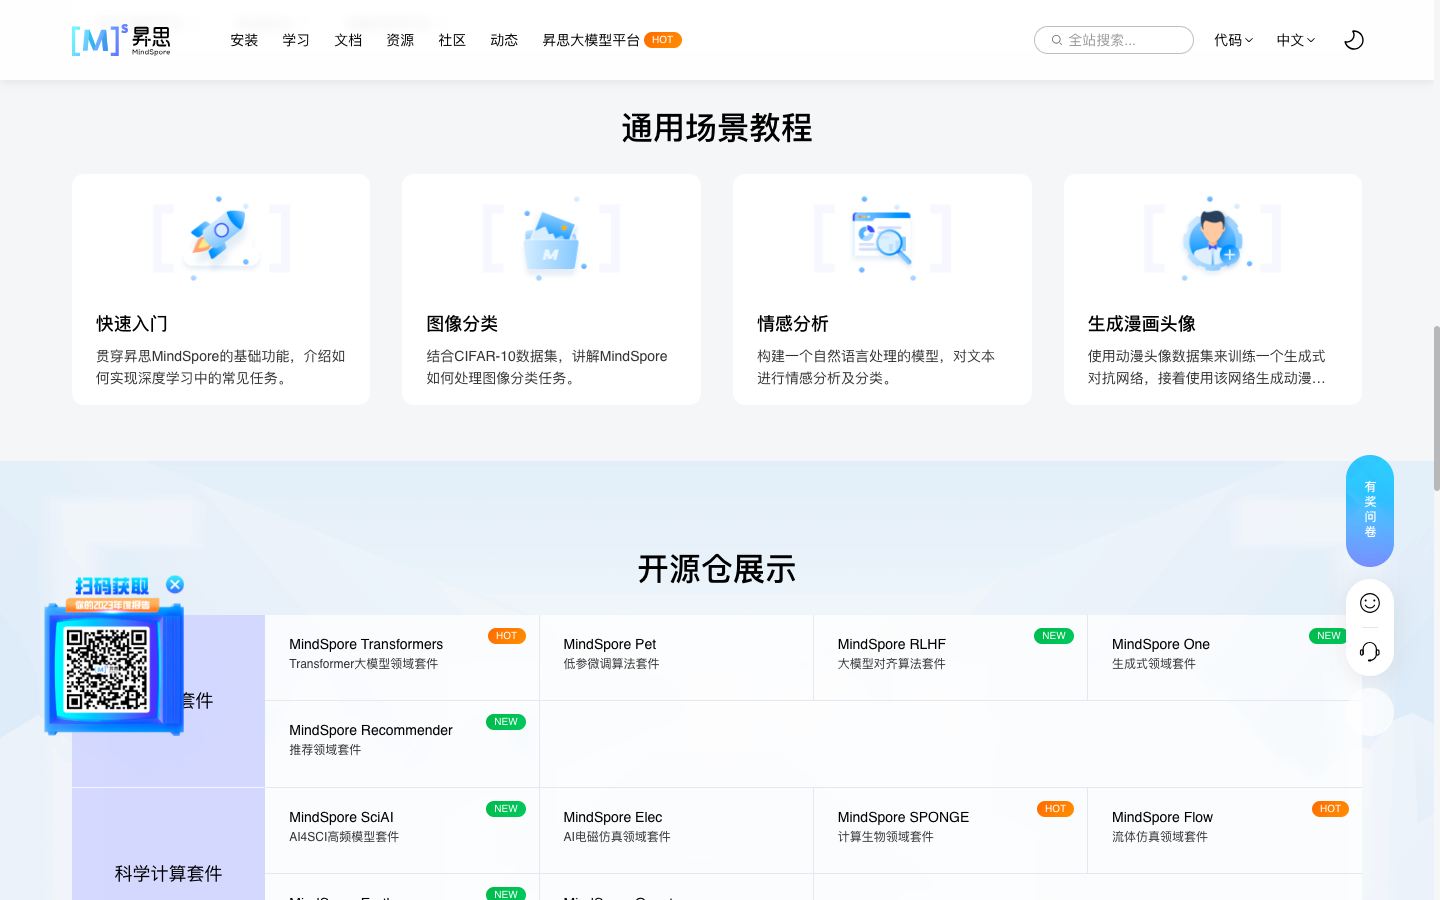Open 昇思大模型平台 link

pyautogui.click(x=591, y=40)
